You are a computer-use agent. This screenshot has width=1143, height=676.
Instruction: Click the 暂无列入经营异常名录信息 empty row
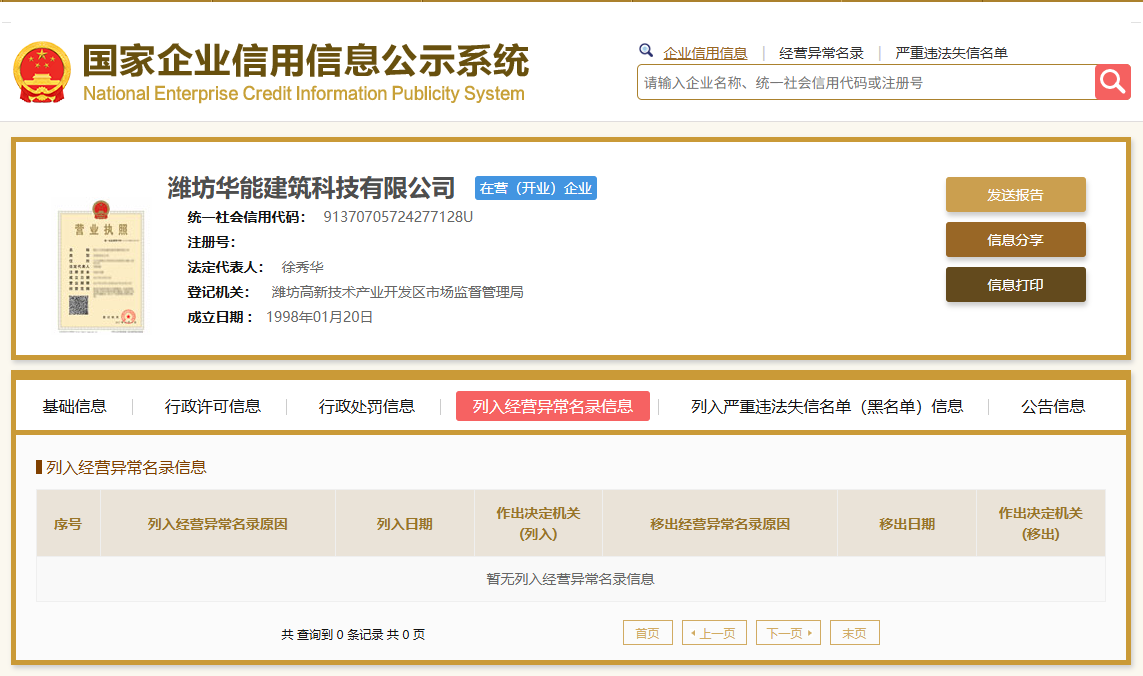point(571,579)
